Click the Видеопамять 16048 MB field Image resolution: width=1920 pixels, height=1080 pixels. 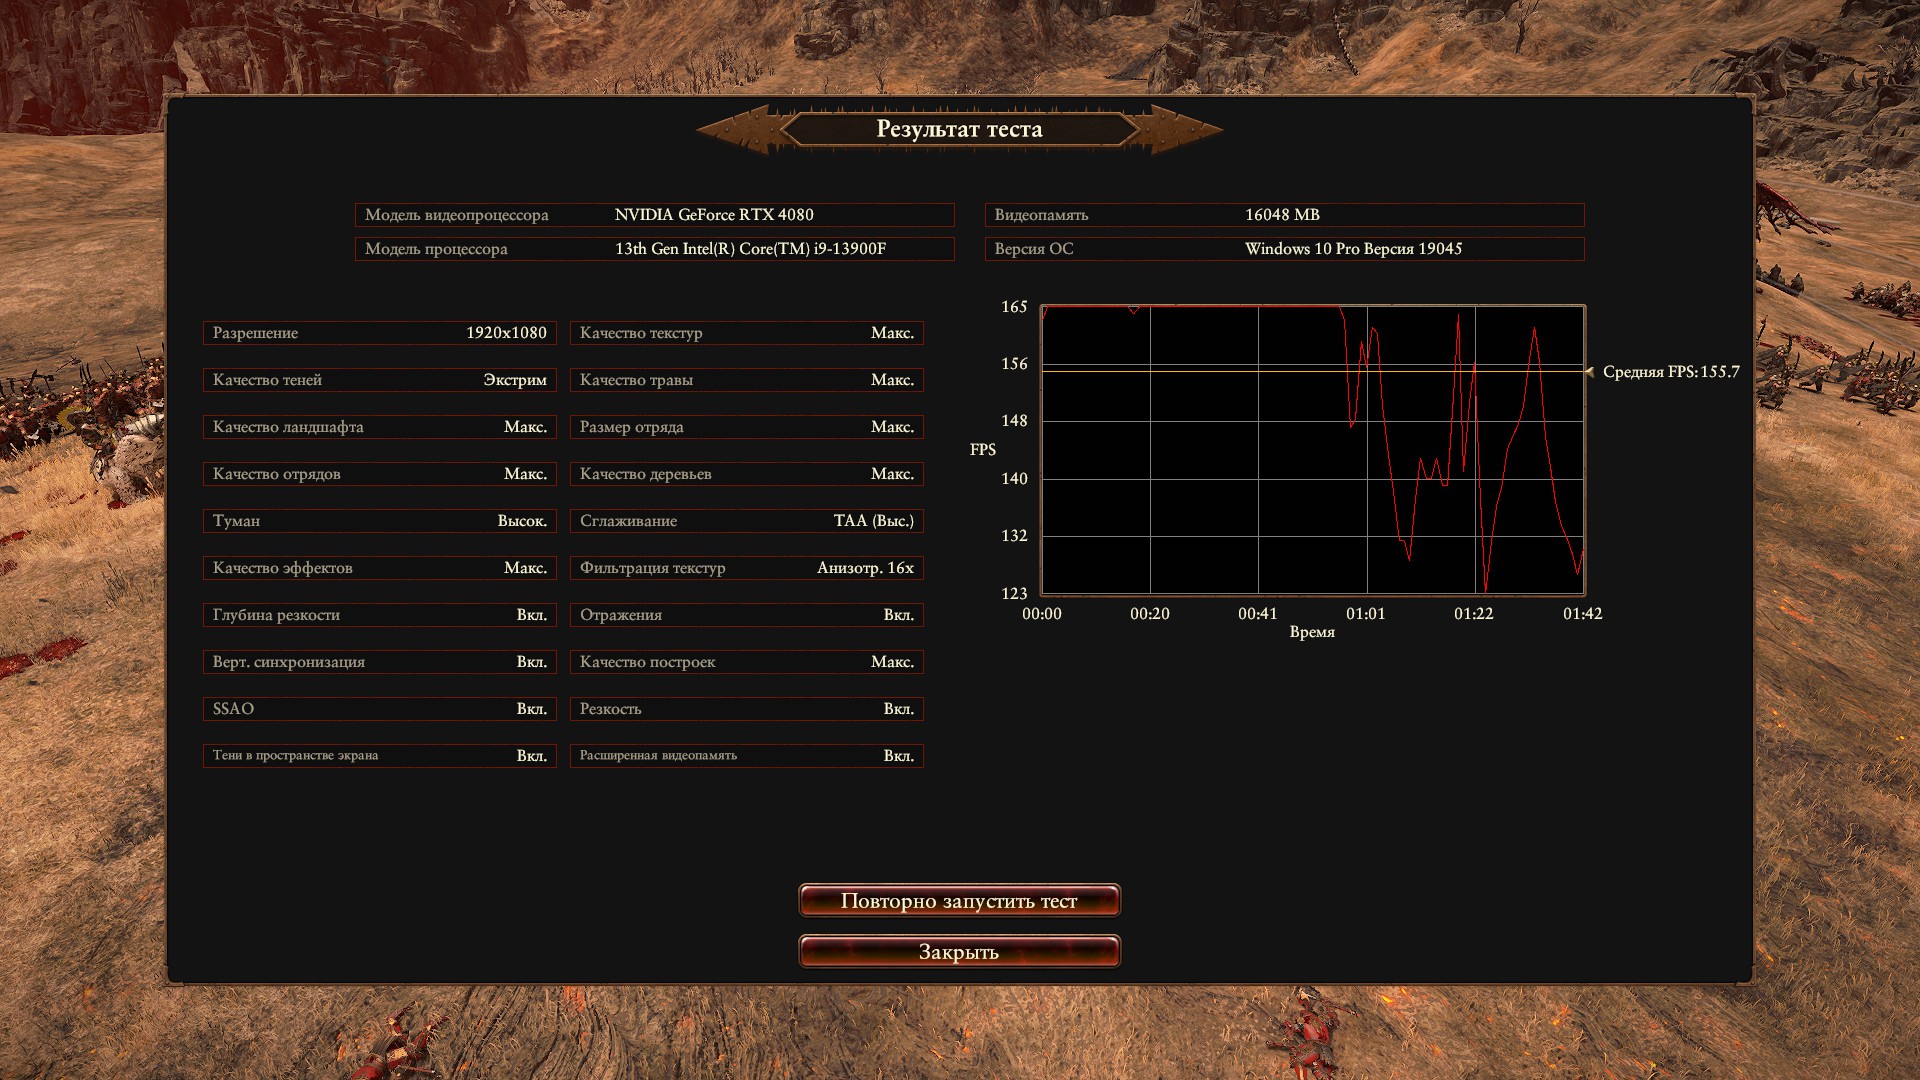tap(1284, 215)
